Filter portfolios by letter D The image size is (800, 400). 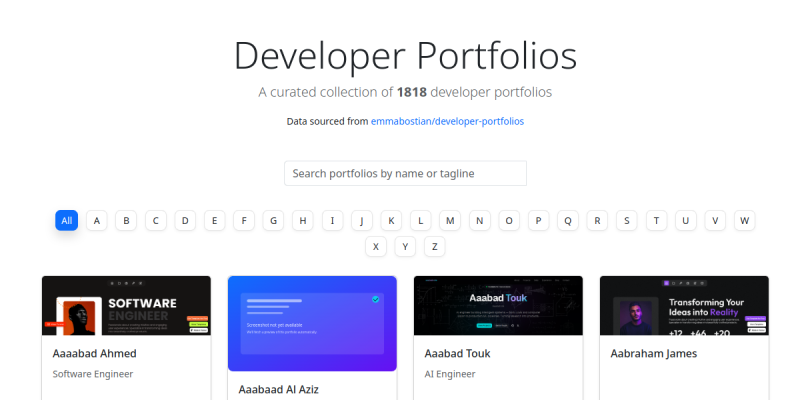tap(185, 220)
